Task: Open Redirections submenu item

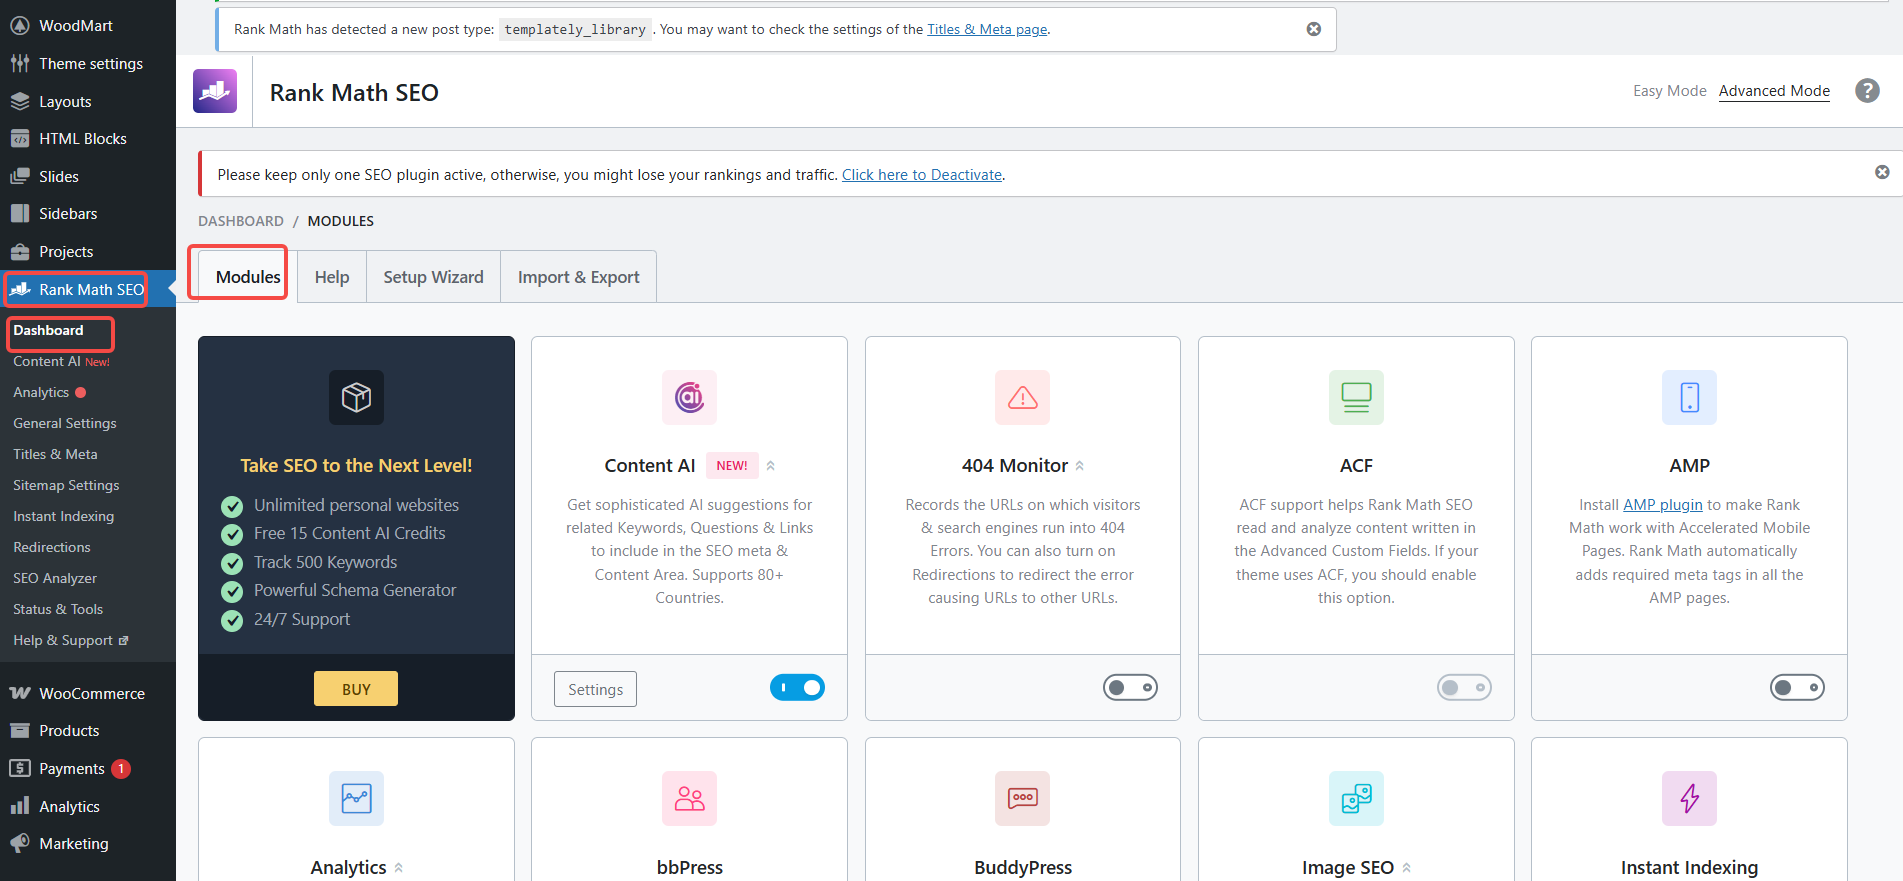Action: click(x=51, y=547)
